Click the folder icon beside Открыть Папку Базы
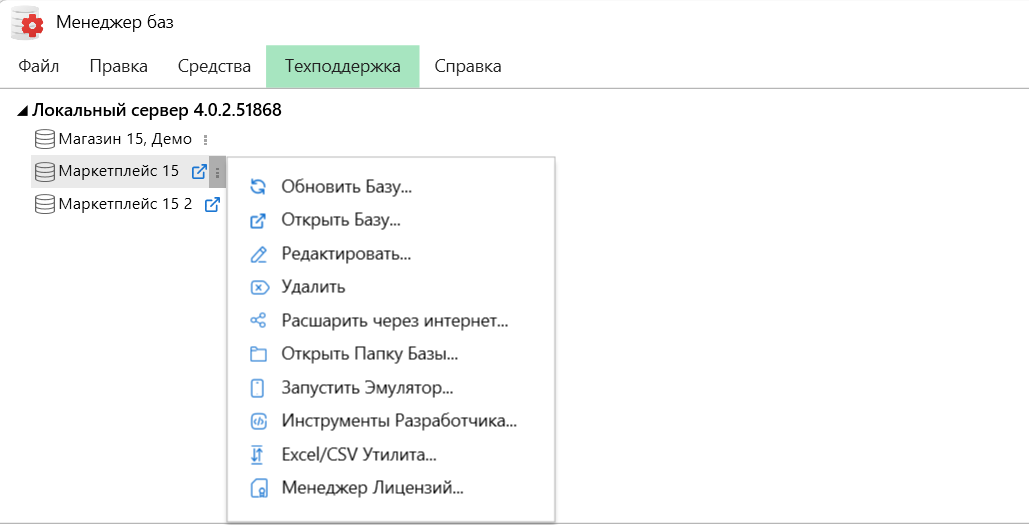1029x525 pixels. coord(259,354)
